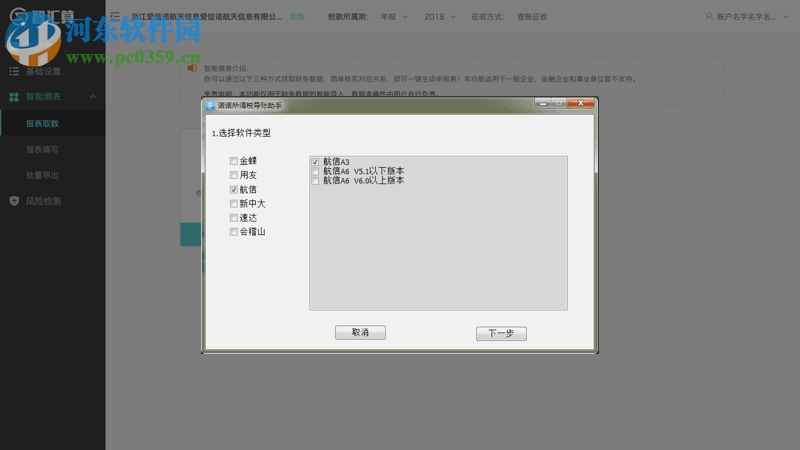Click the speaker announcement icon
Screen dimensions: 800x450
click(192, 68)
